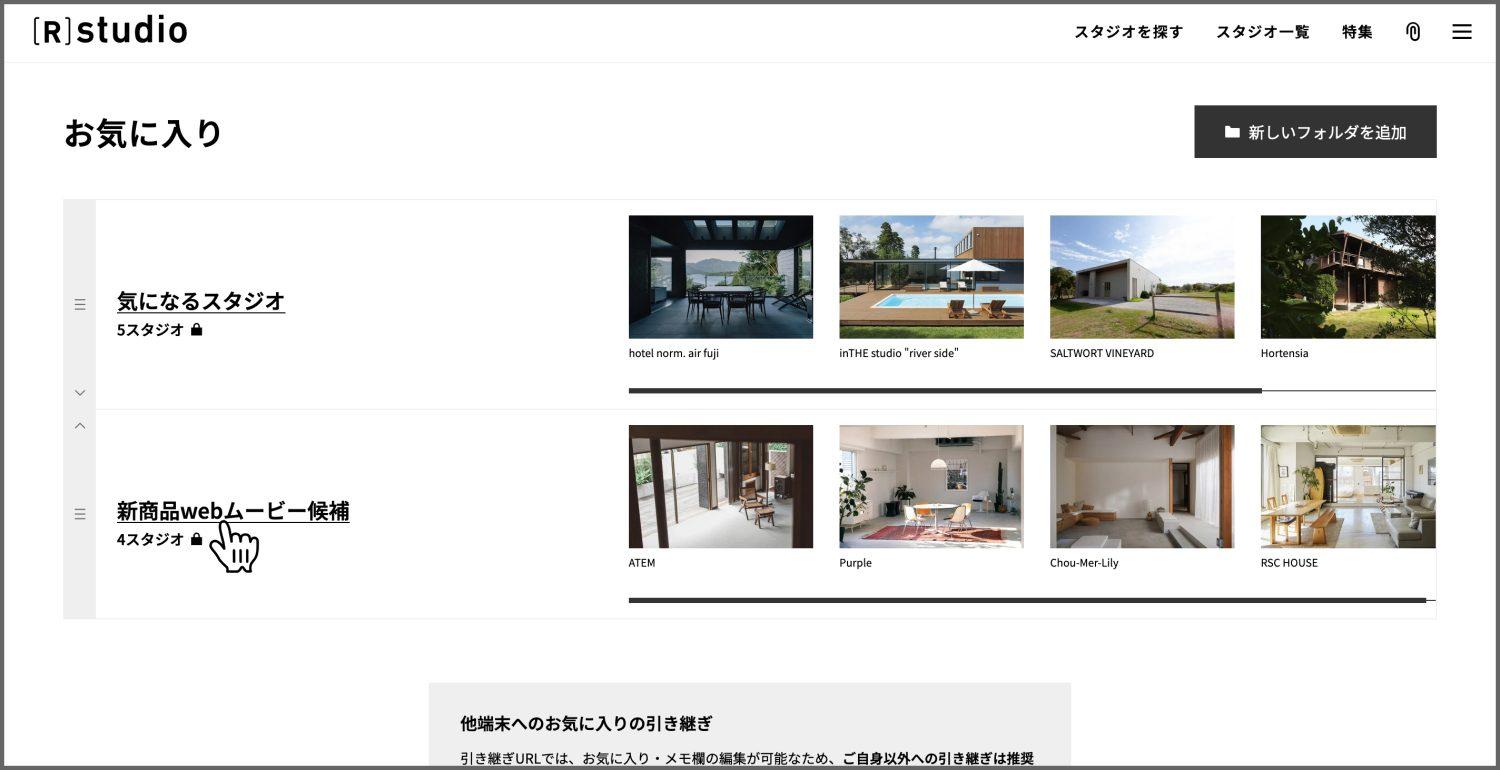This screenshot has width=1500, height=770.
Task: Open the paperclip favorites icon in header
Action: pos(1413,32)
